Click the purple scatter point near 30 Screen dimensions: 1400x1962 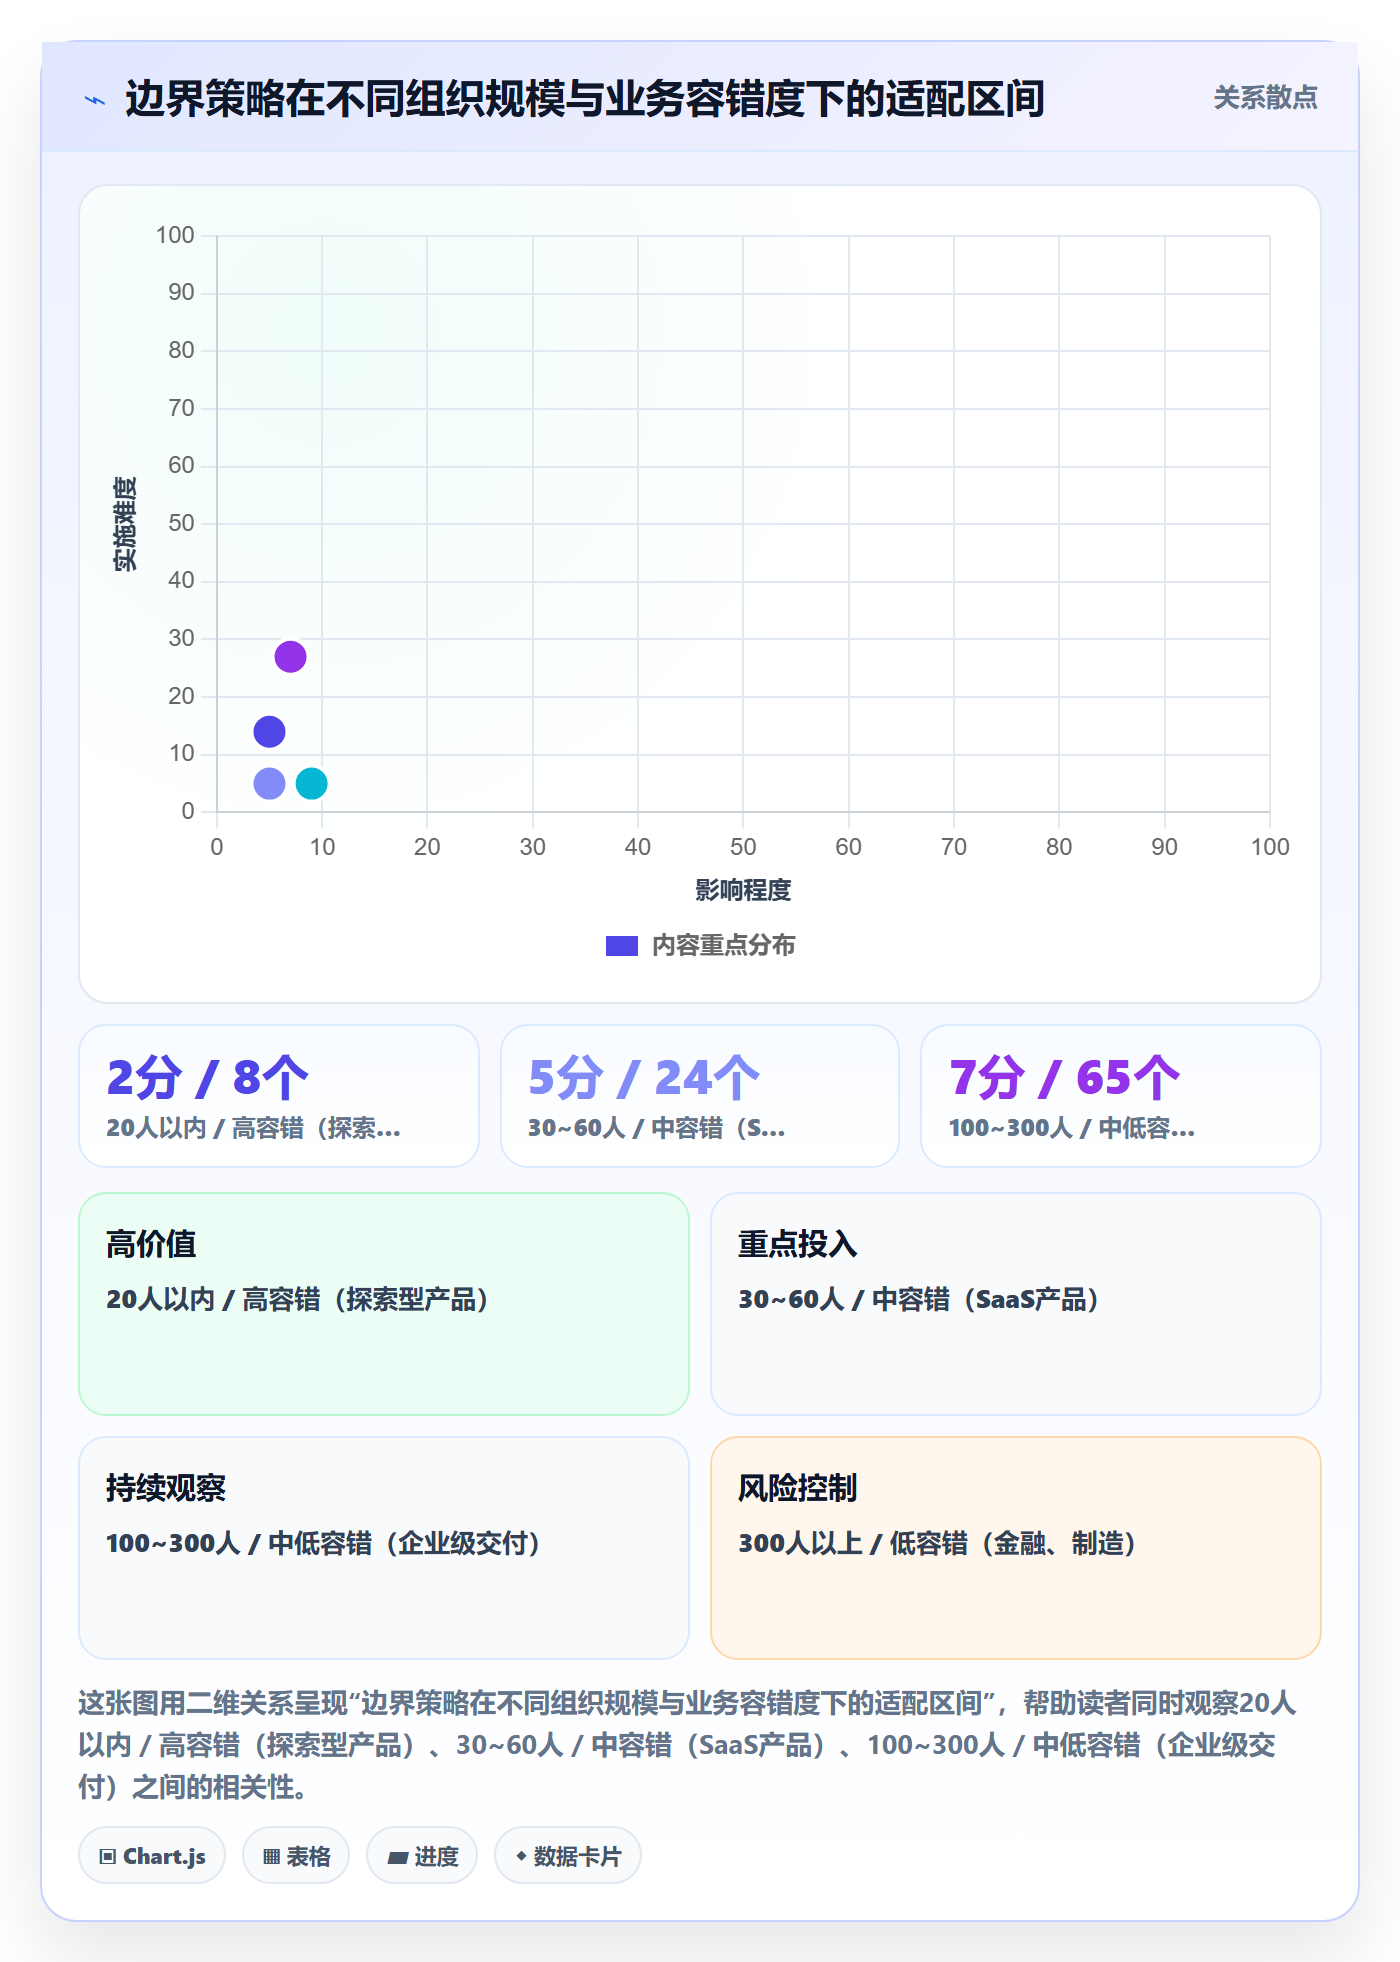click(x=290, y=657)
